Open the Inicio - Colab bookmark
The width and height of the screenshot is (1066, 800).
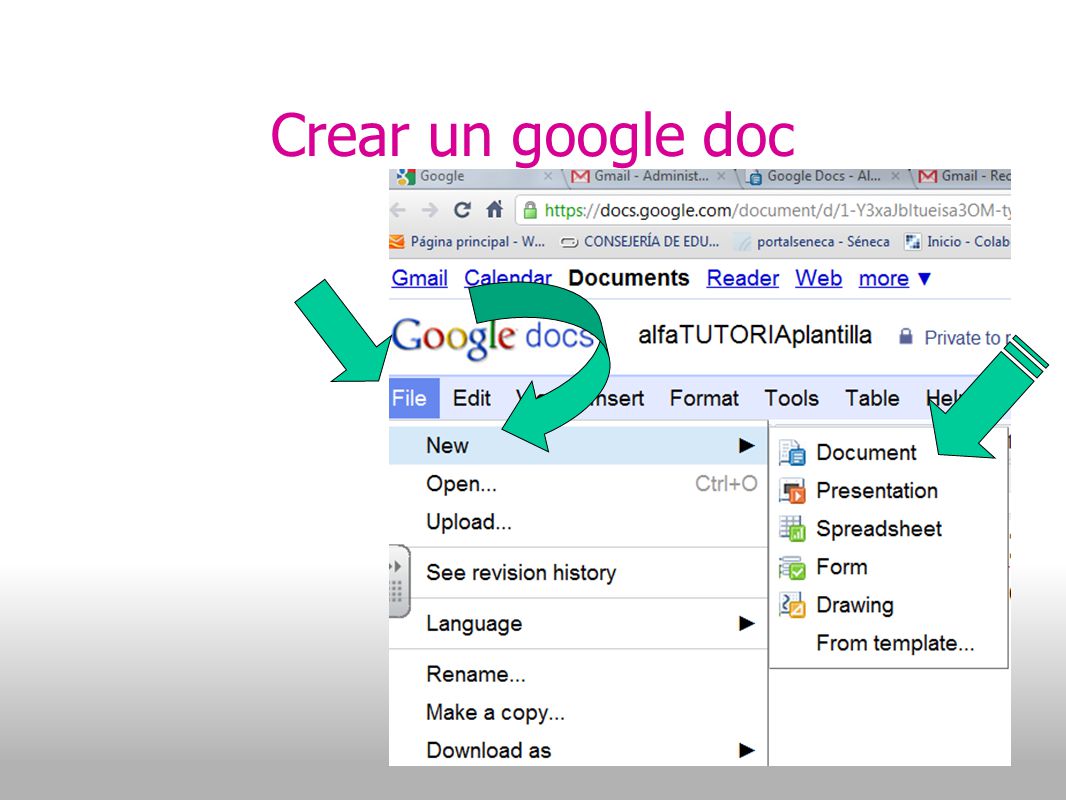(957, 242)
